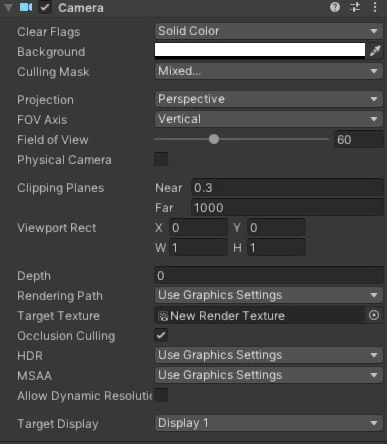Toggle Allow Dynamic Resolution checkbox
Screen dimensions: 387x444
(161, 395)
